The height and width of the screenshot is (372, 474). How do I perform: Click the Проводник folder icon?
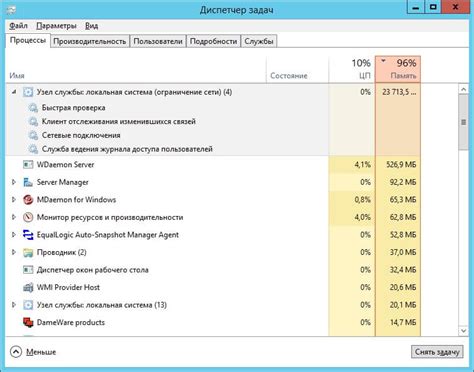pyautogui.click(x=28, y=253)
